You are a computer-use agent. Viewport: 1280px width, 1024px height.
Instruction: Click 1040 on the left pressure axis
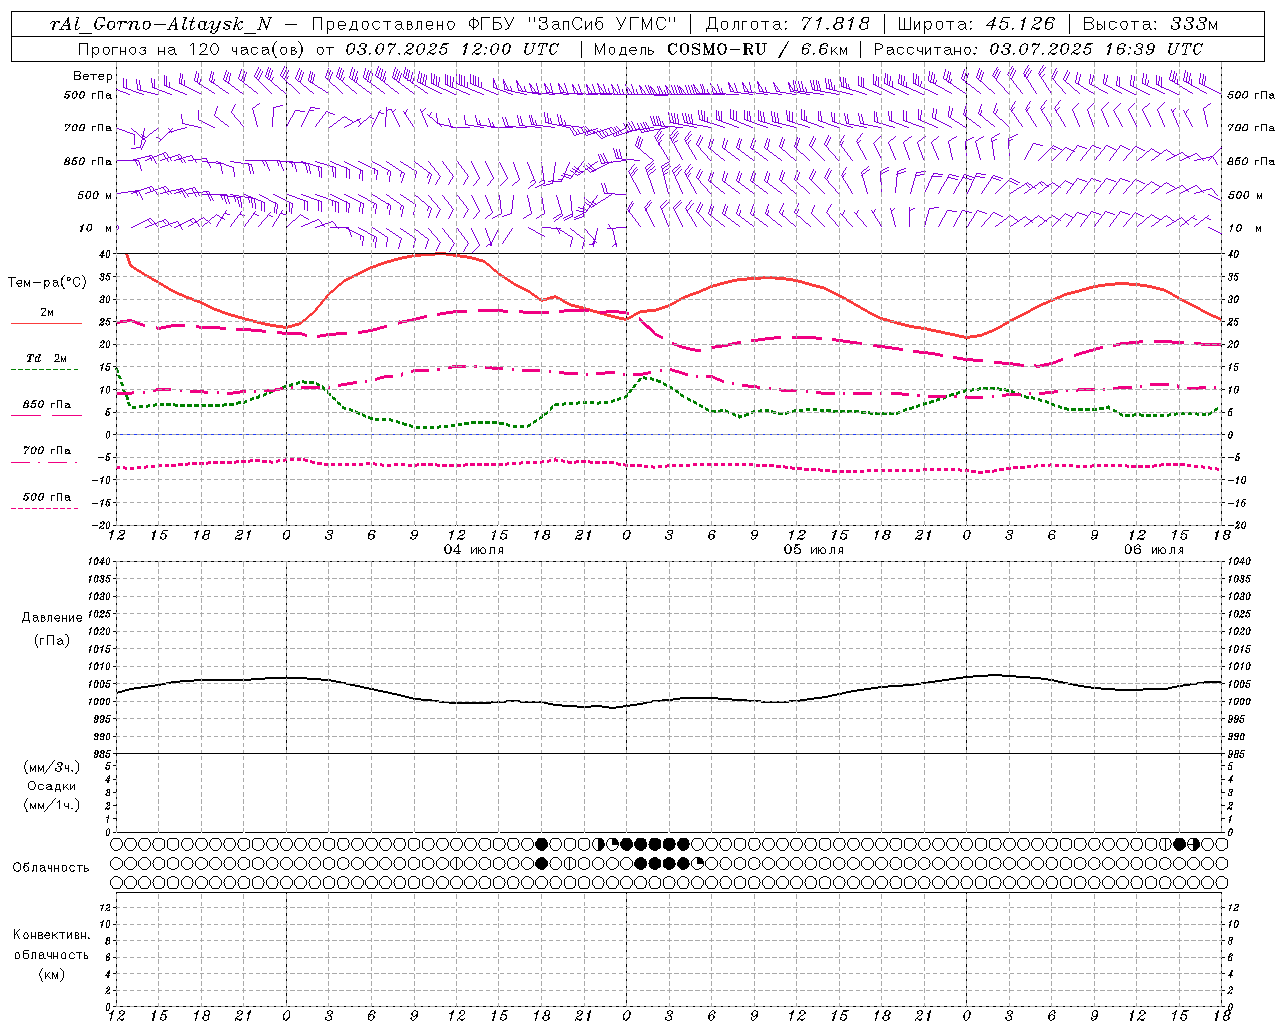(x=101, y=562)
